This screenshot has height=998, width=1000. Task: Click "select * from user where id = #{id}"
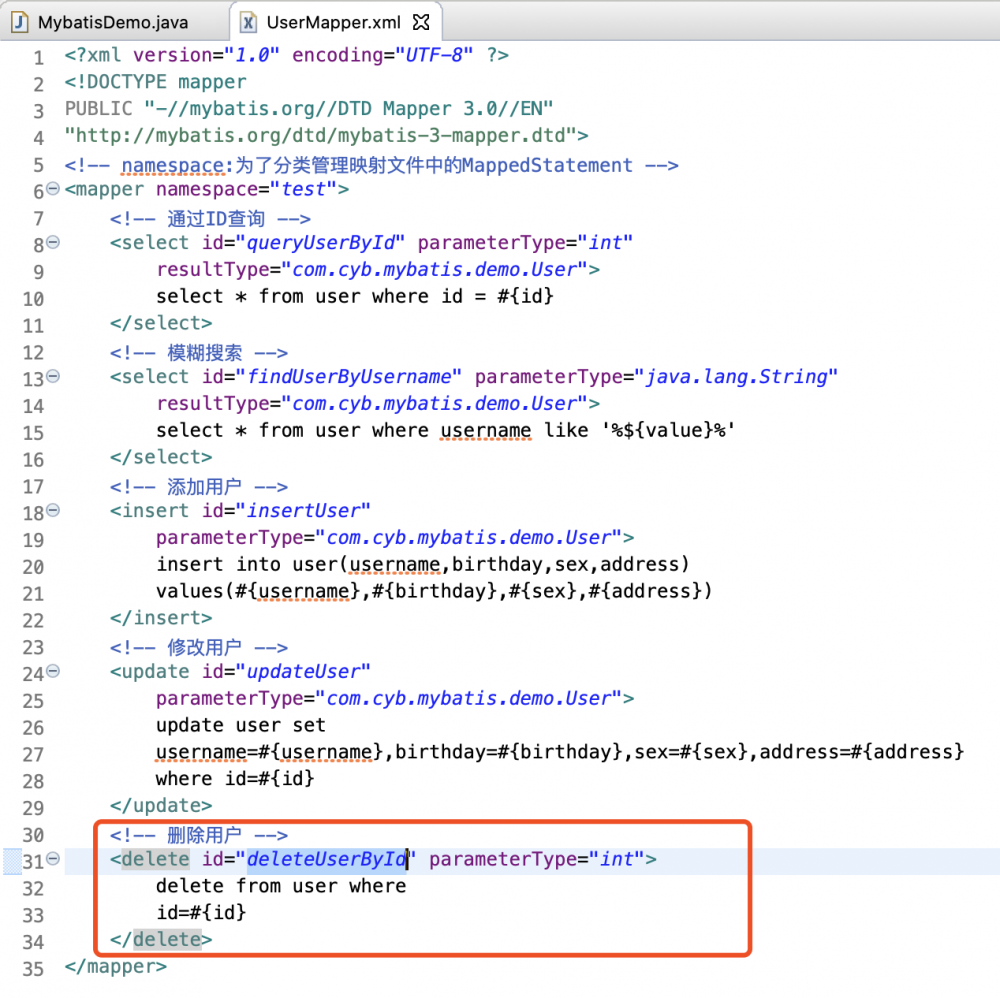coord(355,297)
